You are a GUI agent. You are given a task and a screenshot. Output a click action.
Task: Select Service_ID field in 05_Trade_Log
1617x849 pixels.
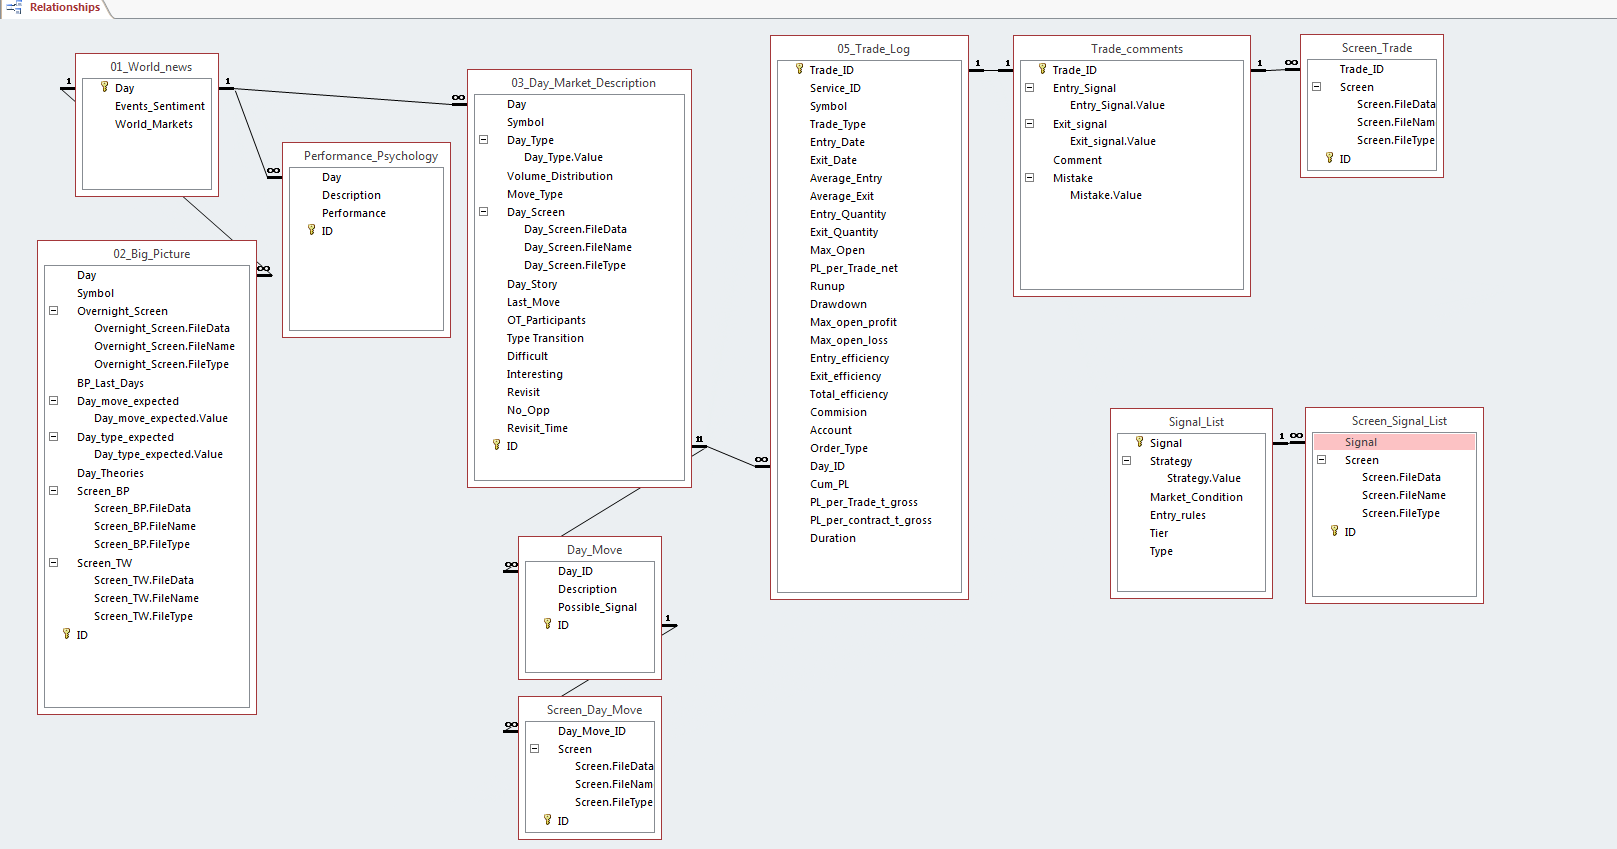(x=835, y=88)
